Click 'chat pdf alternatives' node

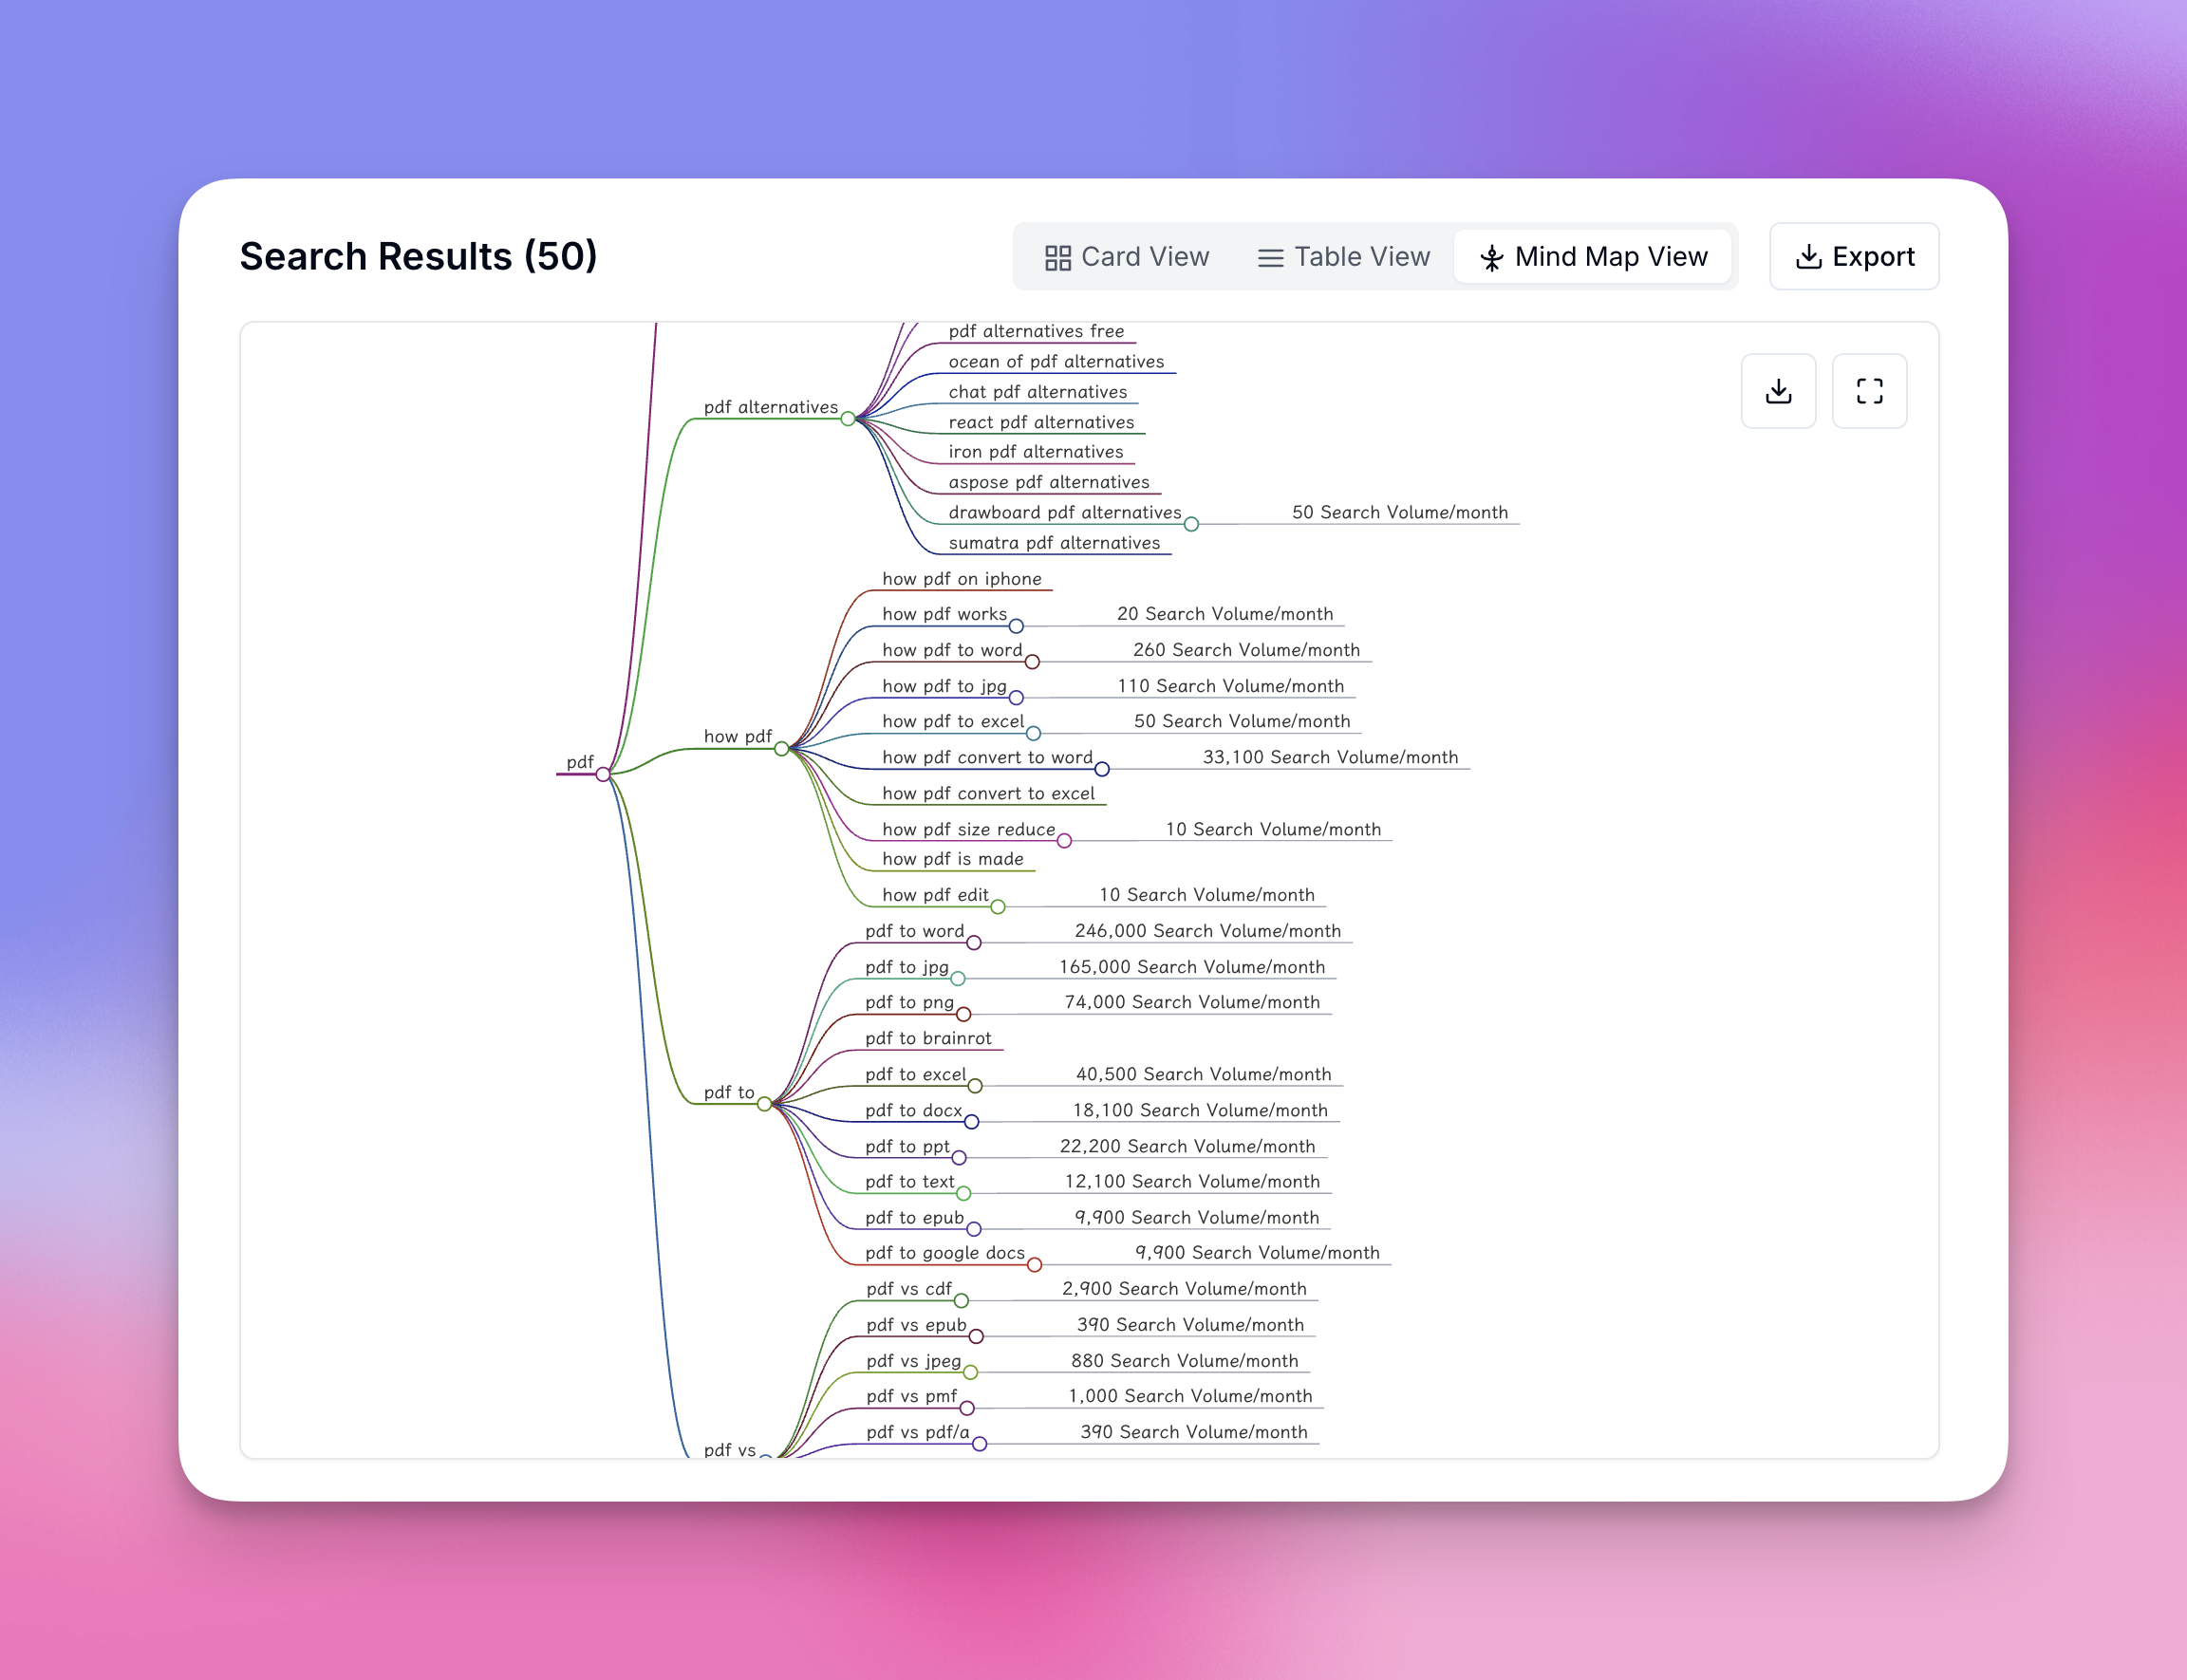(x=1037, y=392)
